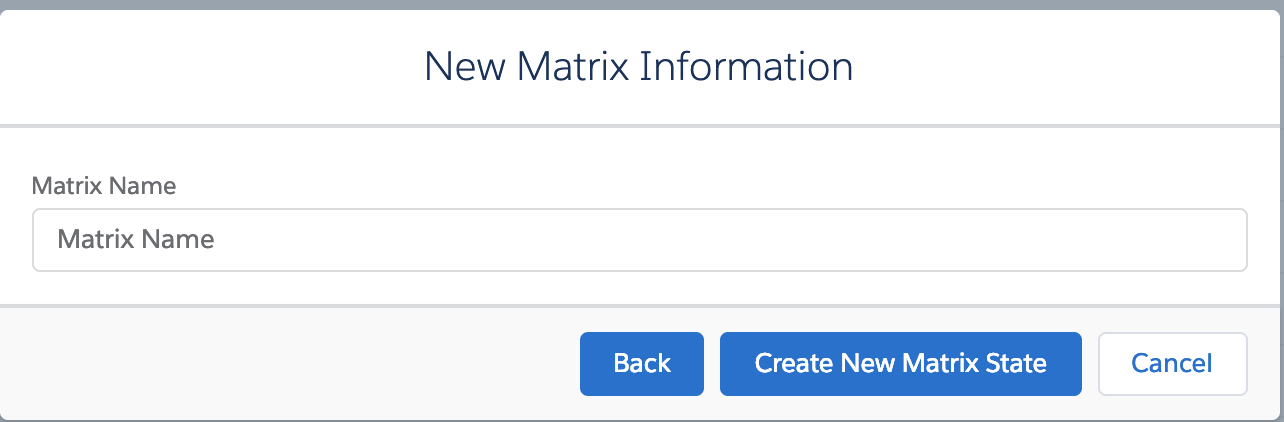
Task: Click the dialog title text
Action: click(x=639, y=67)
